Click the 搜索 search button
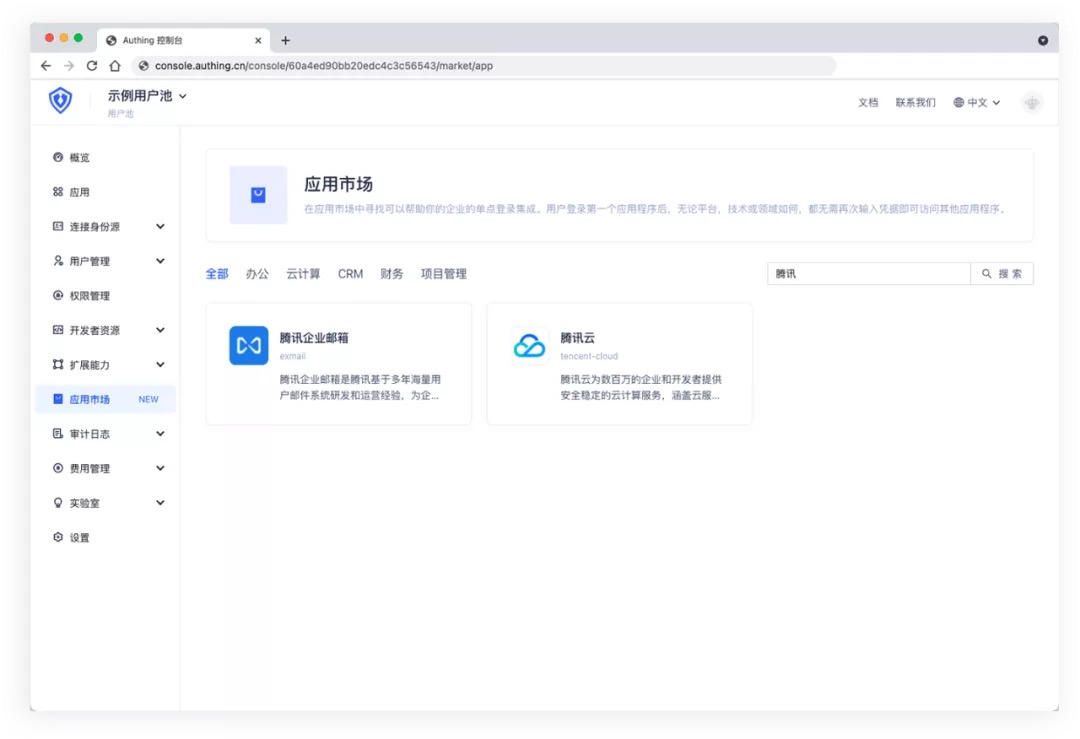This screenshot has width=1080, height=739. click(x=1002, y=273)
